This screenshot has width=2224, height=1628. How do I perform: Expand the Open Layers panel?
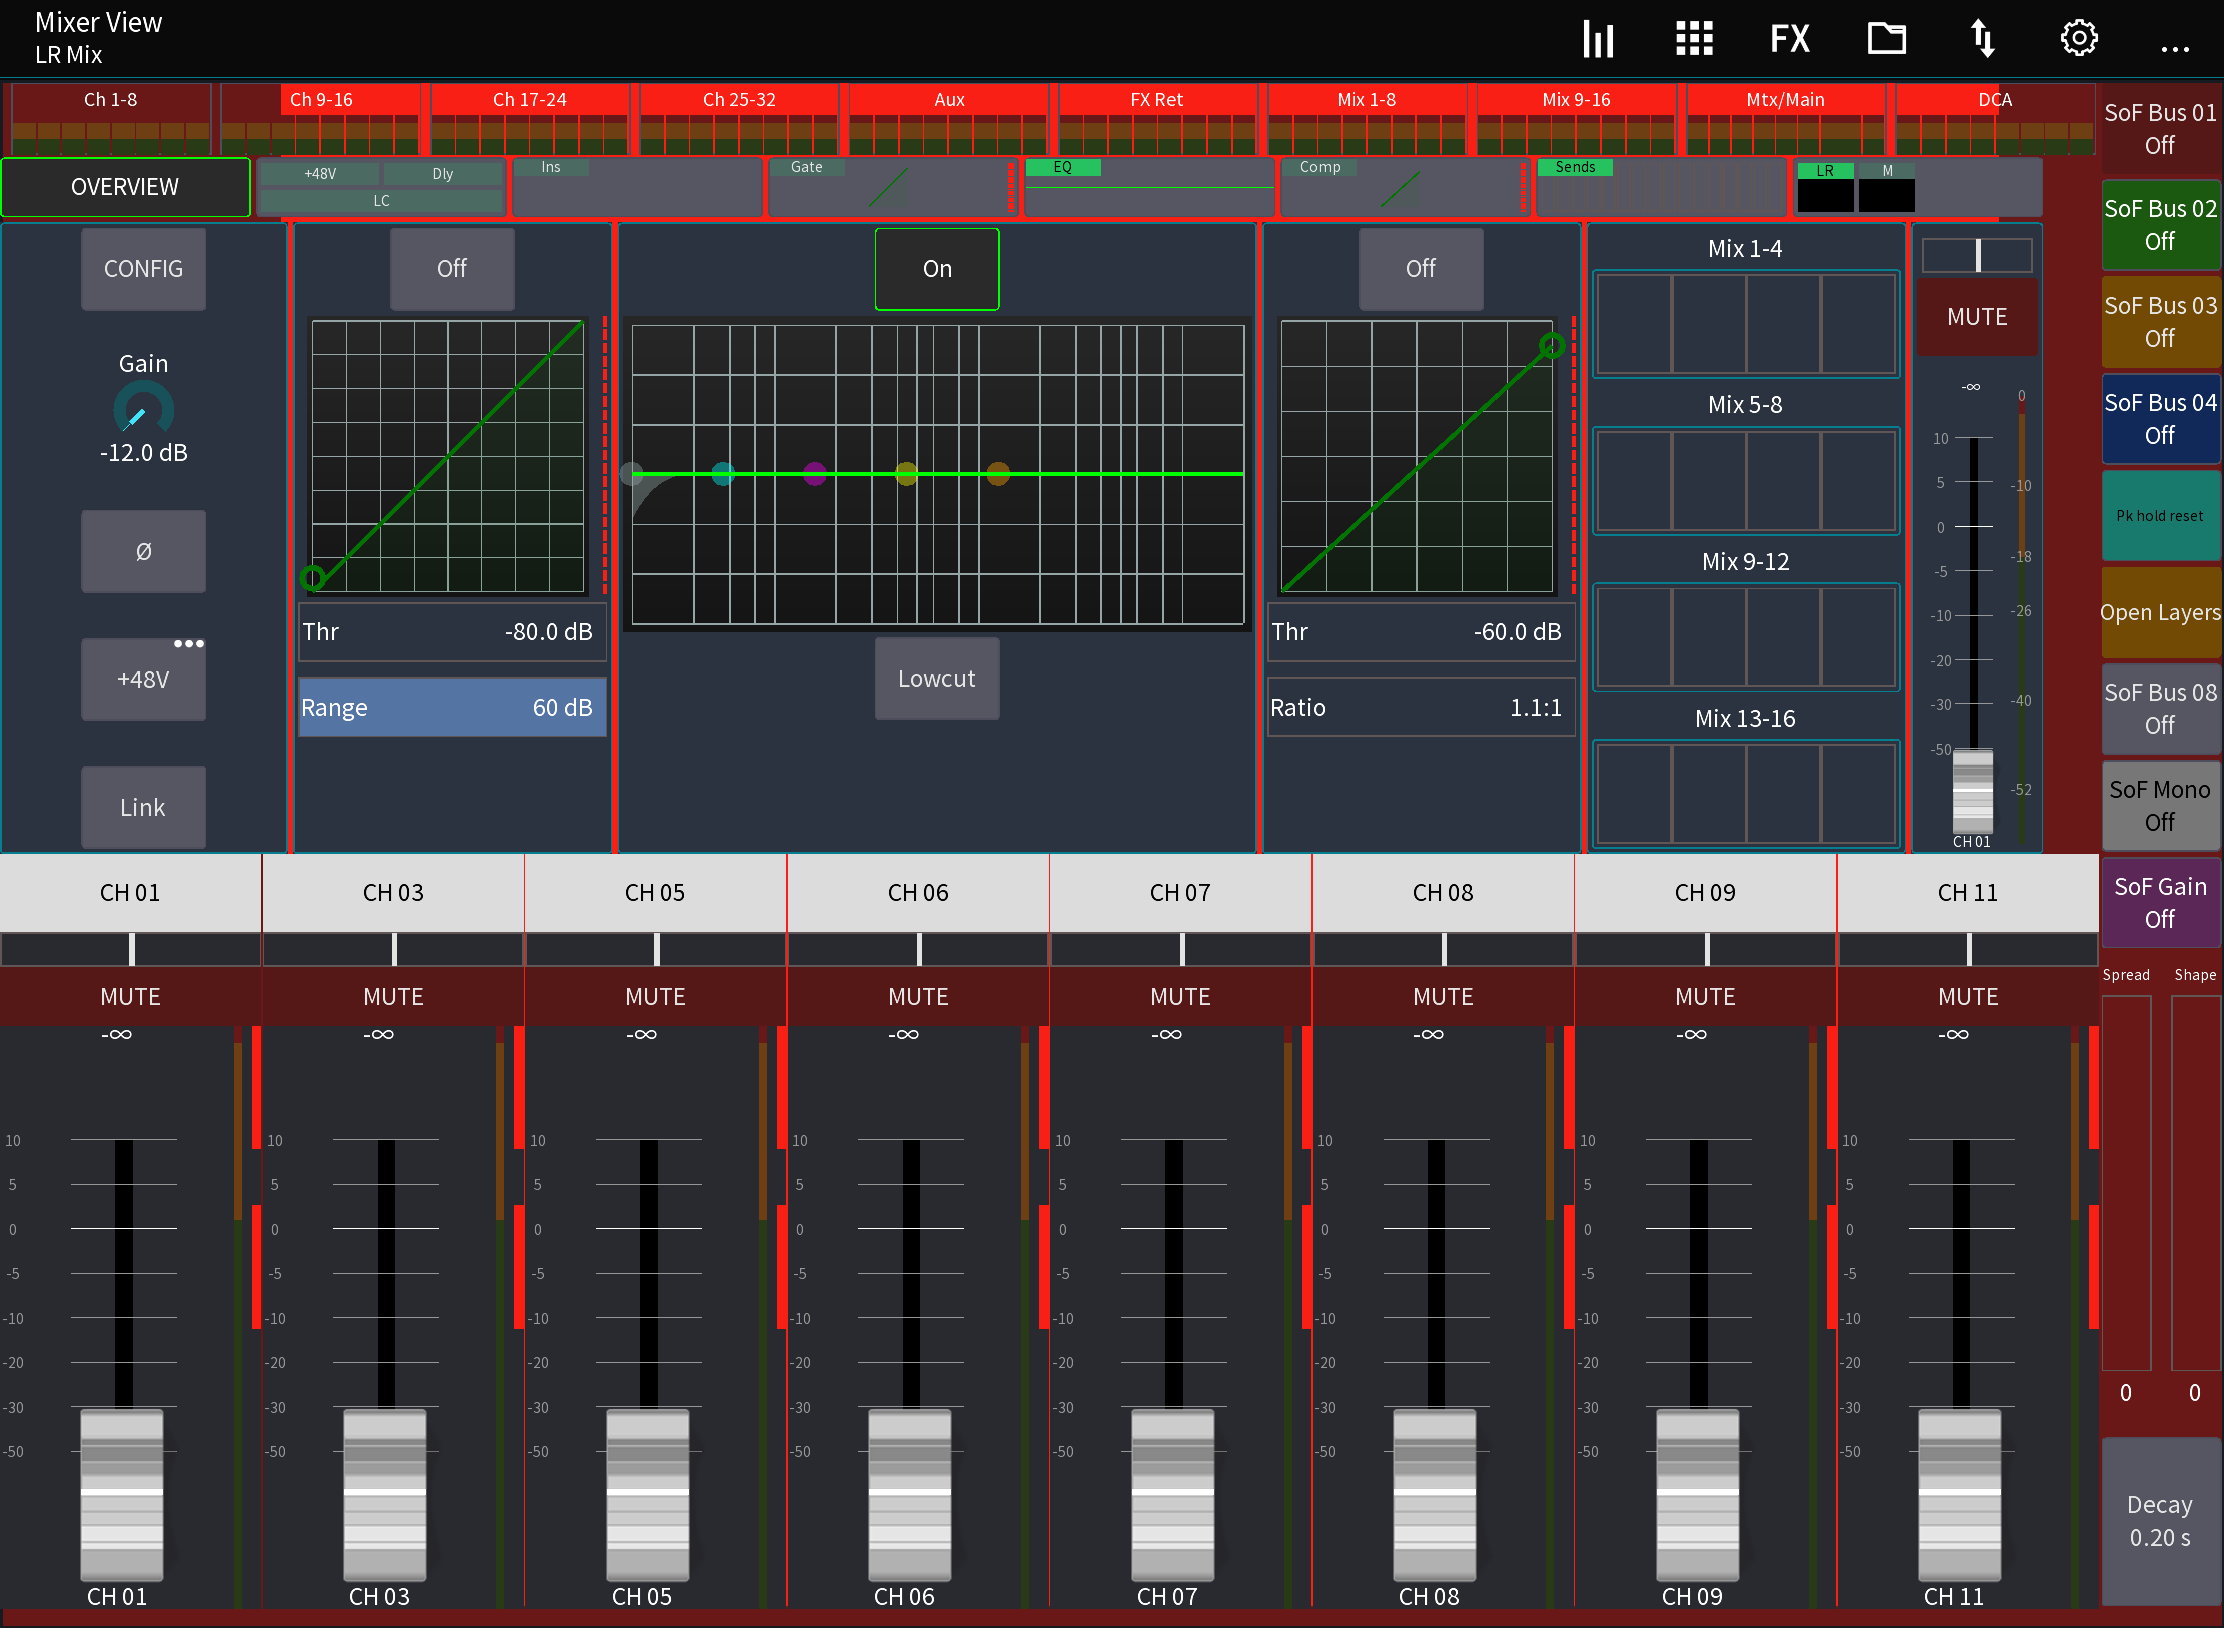click(x=2159, y=612)
